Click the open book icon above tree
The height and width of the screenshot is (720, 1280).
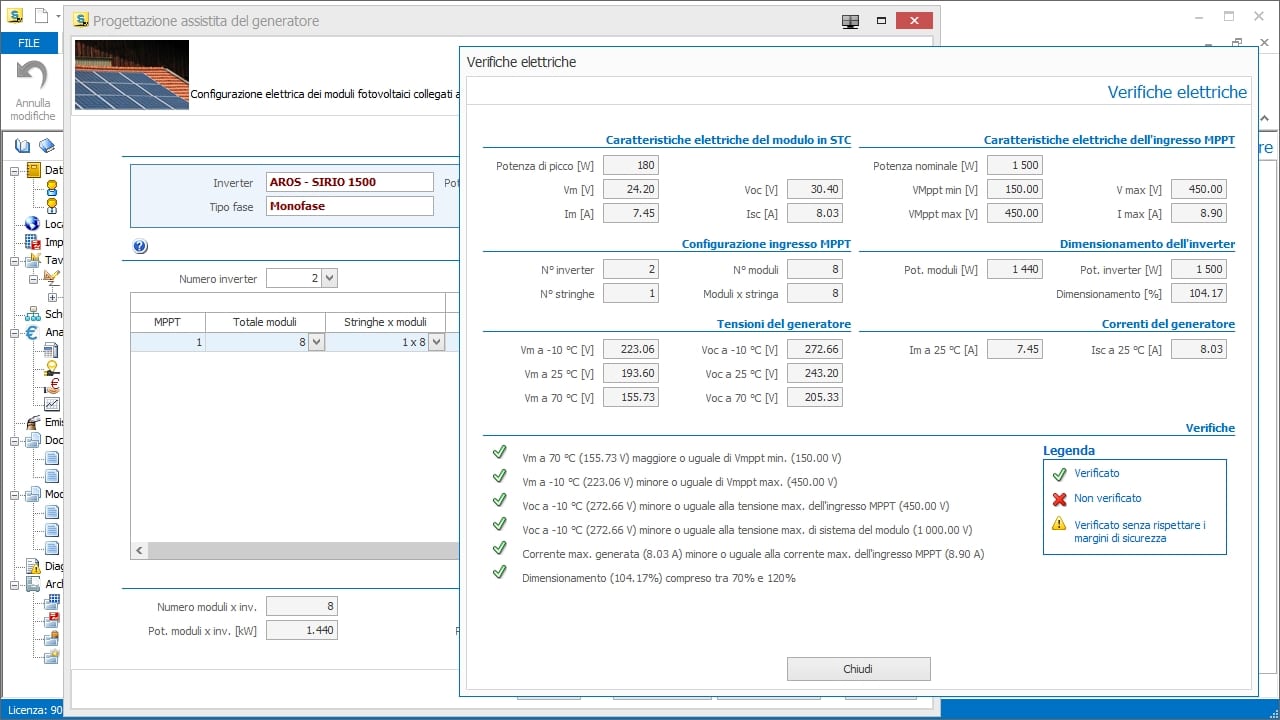(x=23, y=146)
